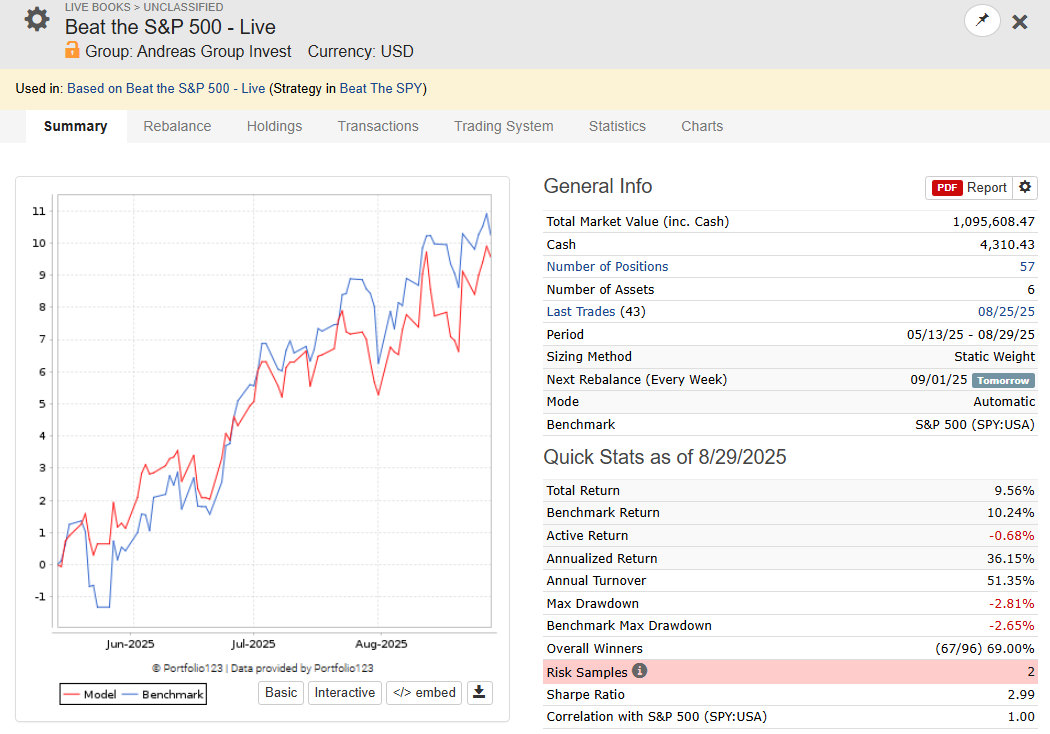Switch to the Rebalance tab
This screenshot has height=734, width=1050.
177,126
